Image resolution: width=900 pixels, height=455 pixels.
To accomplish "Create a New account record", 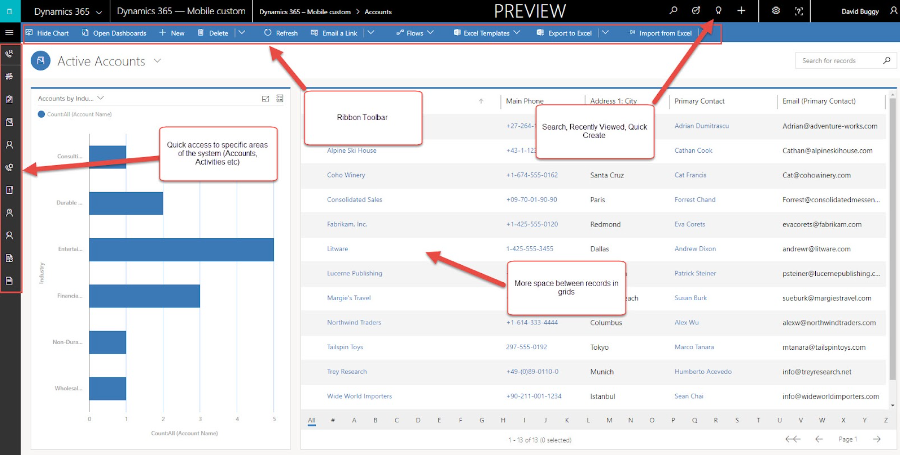I will pos(172,33).
